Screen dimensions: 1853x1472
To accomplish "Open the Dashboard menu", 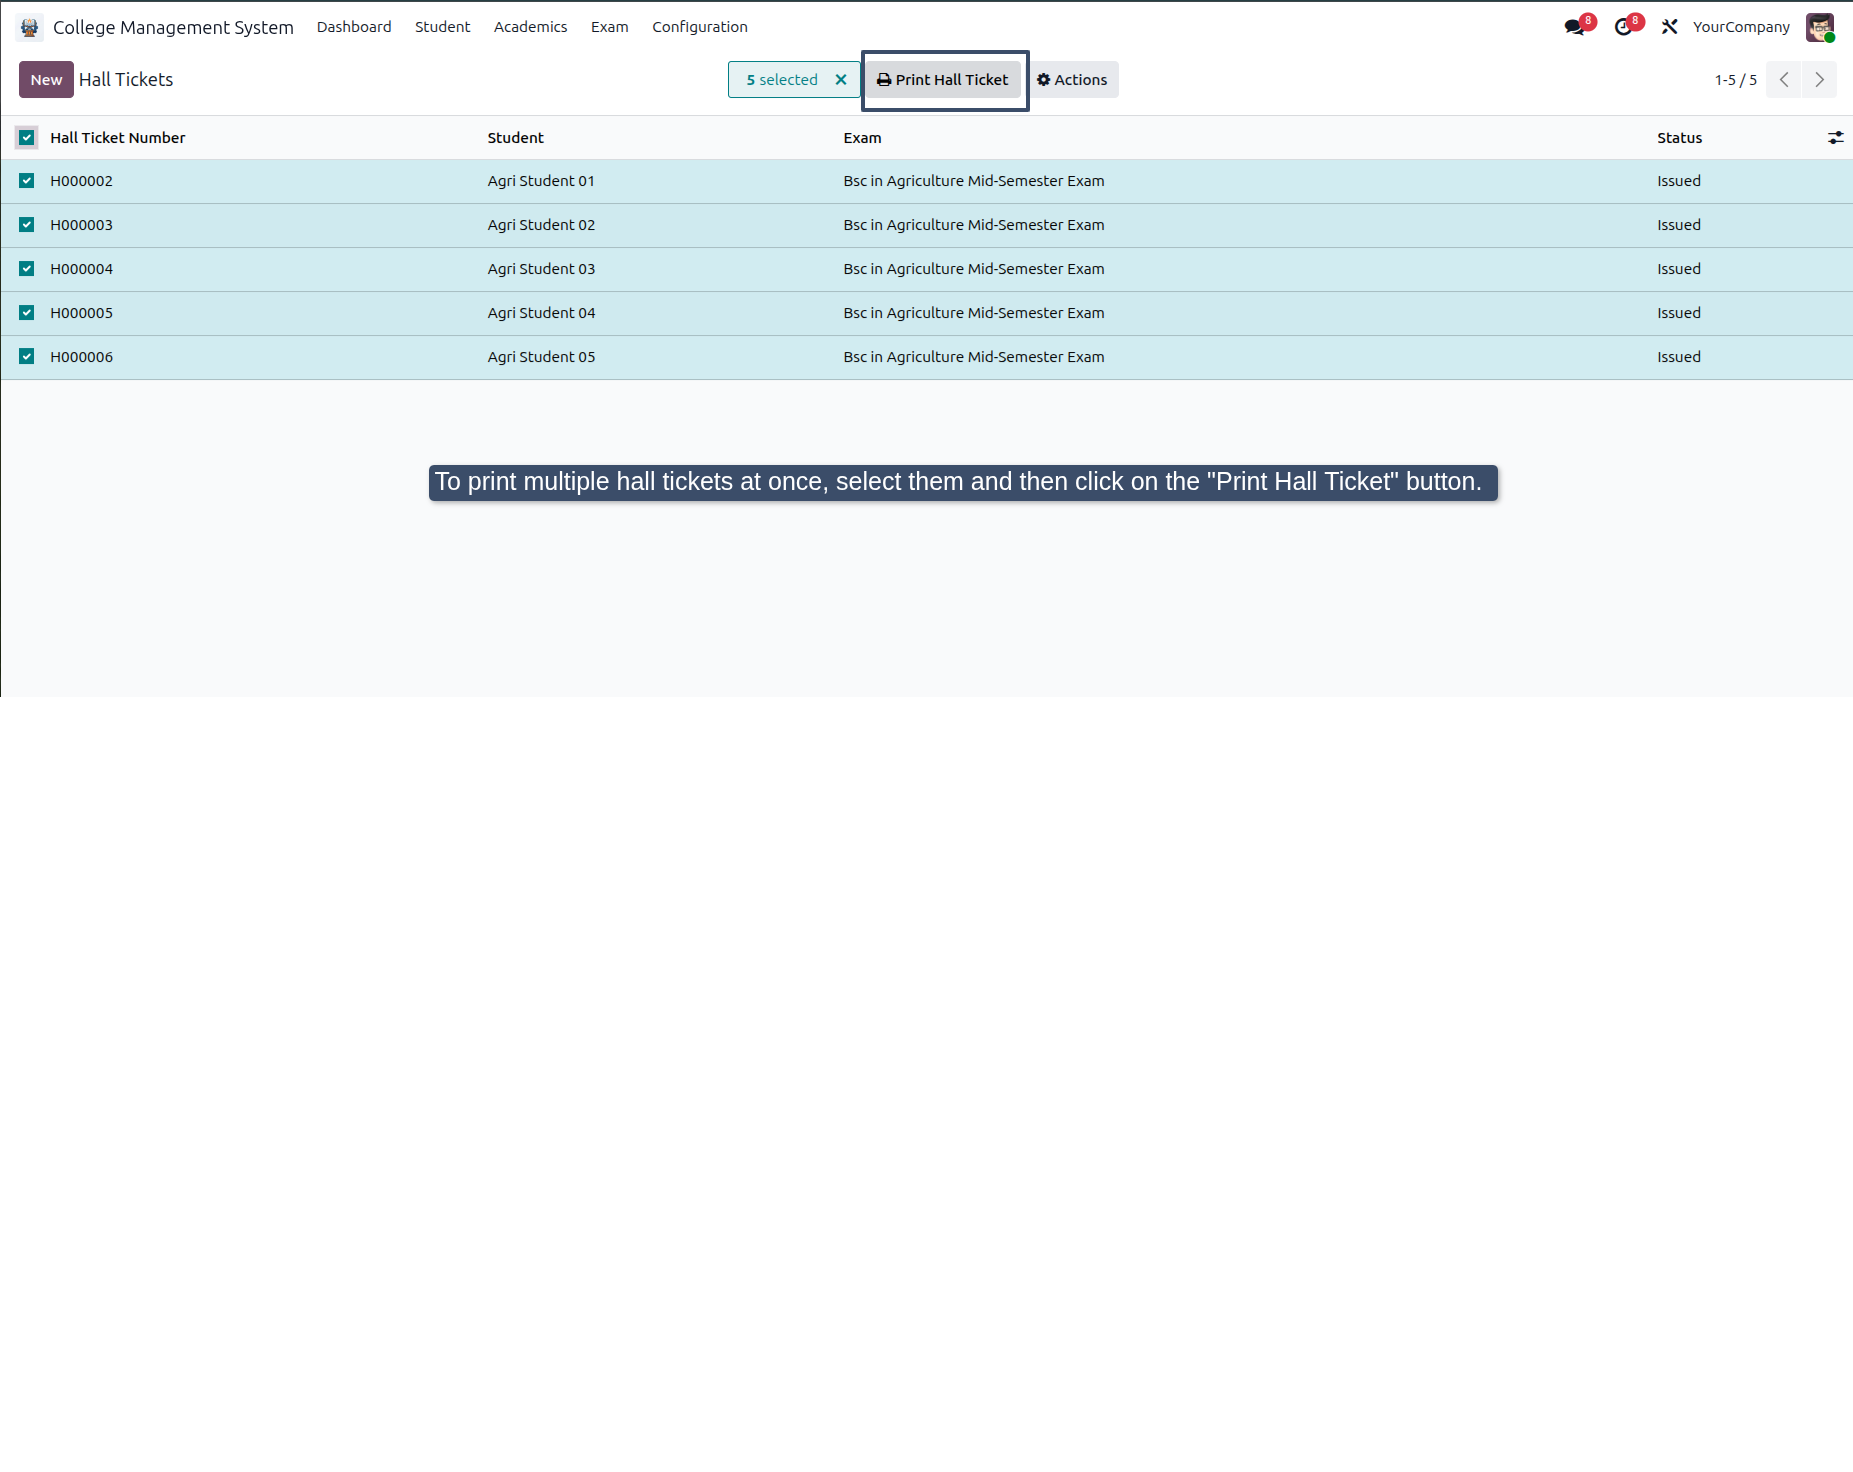I will point(354,27).
